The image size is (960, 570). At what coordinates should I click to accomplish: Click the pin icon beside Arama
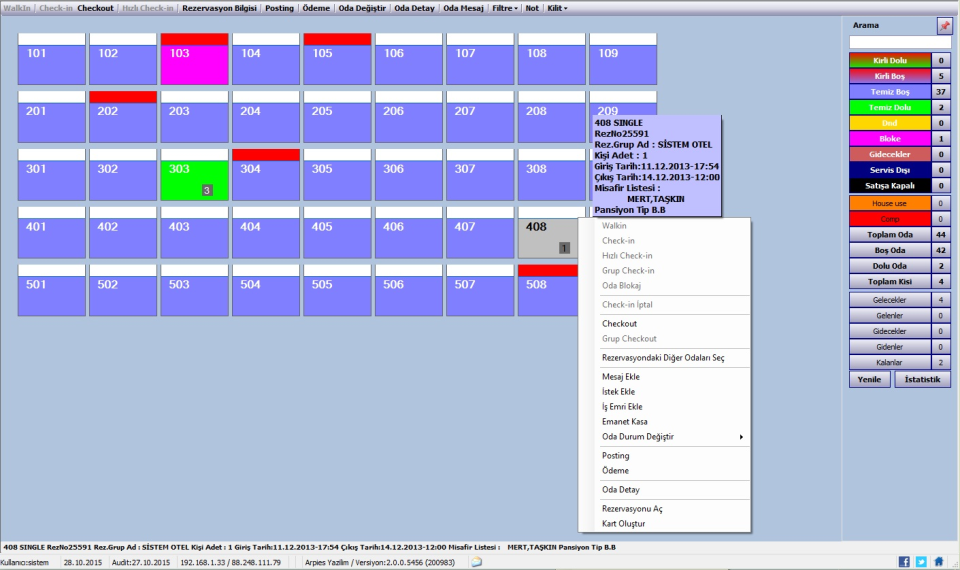click(944, 26)
